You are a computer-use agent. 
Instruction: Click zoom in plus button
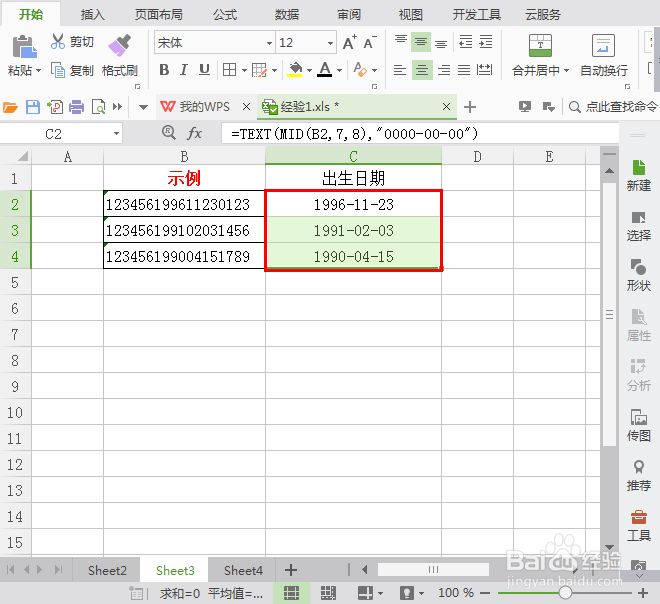(642, 593)
